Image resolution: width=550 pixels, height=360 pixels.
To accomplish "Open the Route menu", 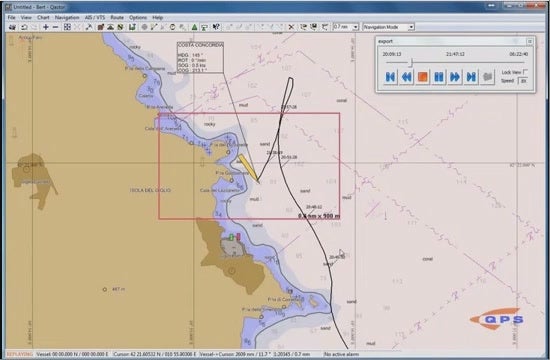I will (x=117, y=17).
